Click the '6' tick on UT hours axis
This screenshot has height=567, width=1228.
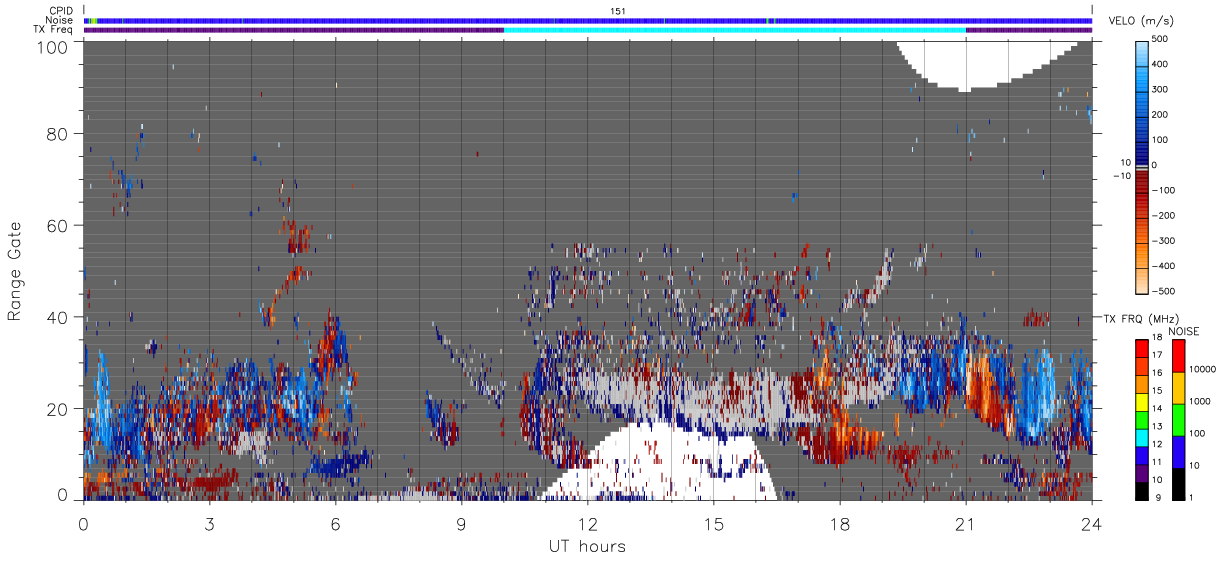tap(335, 523)
